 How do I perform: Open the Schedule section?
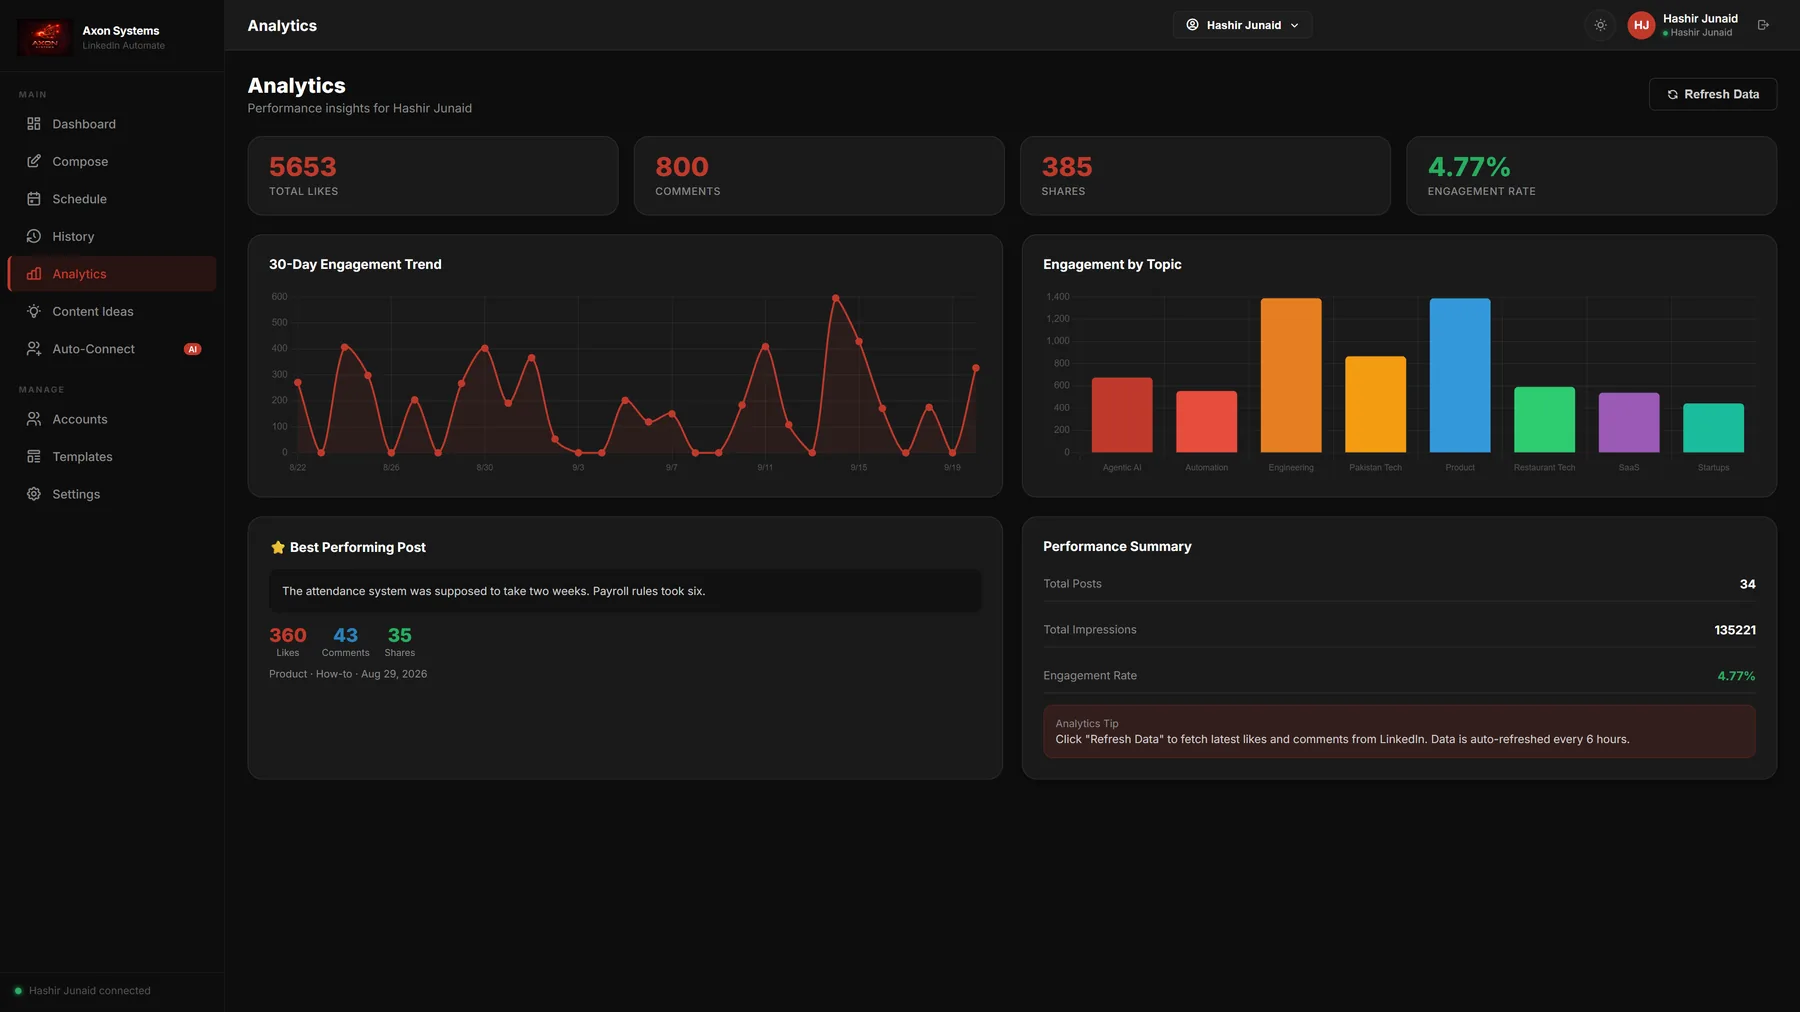pyautogui.click(x=112, y=199)
